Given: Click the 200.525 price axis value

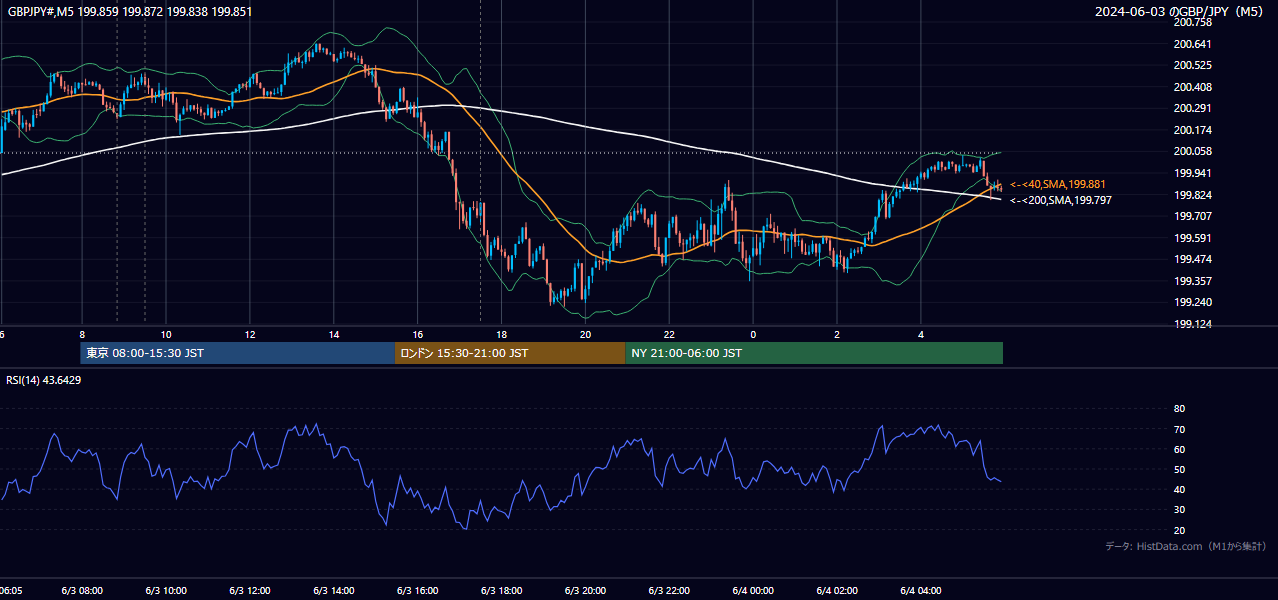Looking at the screenshot, I should tap(1192, 65).
